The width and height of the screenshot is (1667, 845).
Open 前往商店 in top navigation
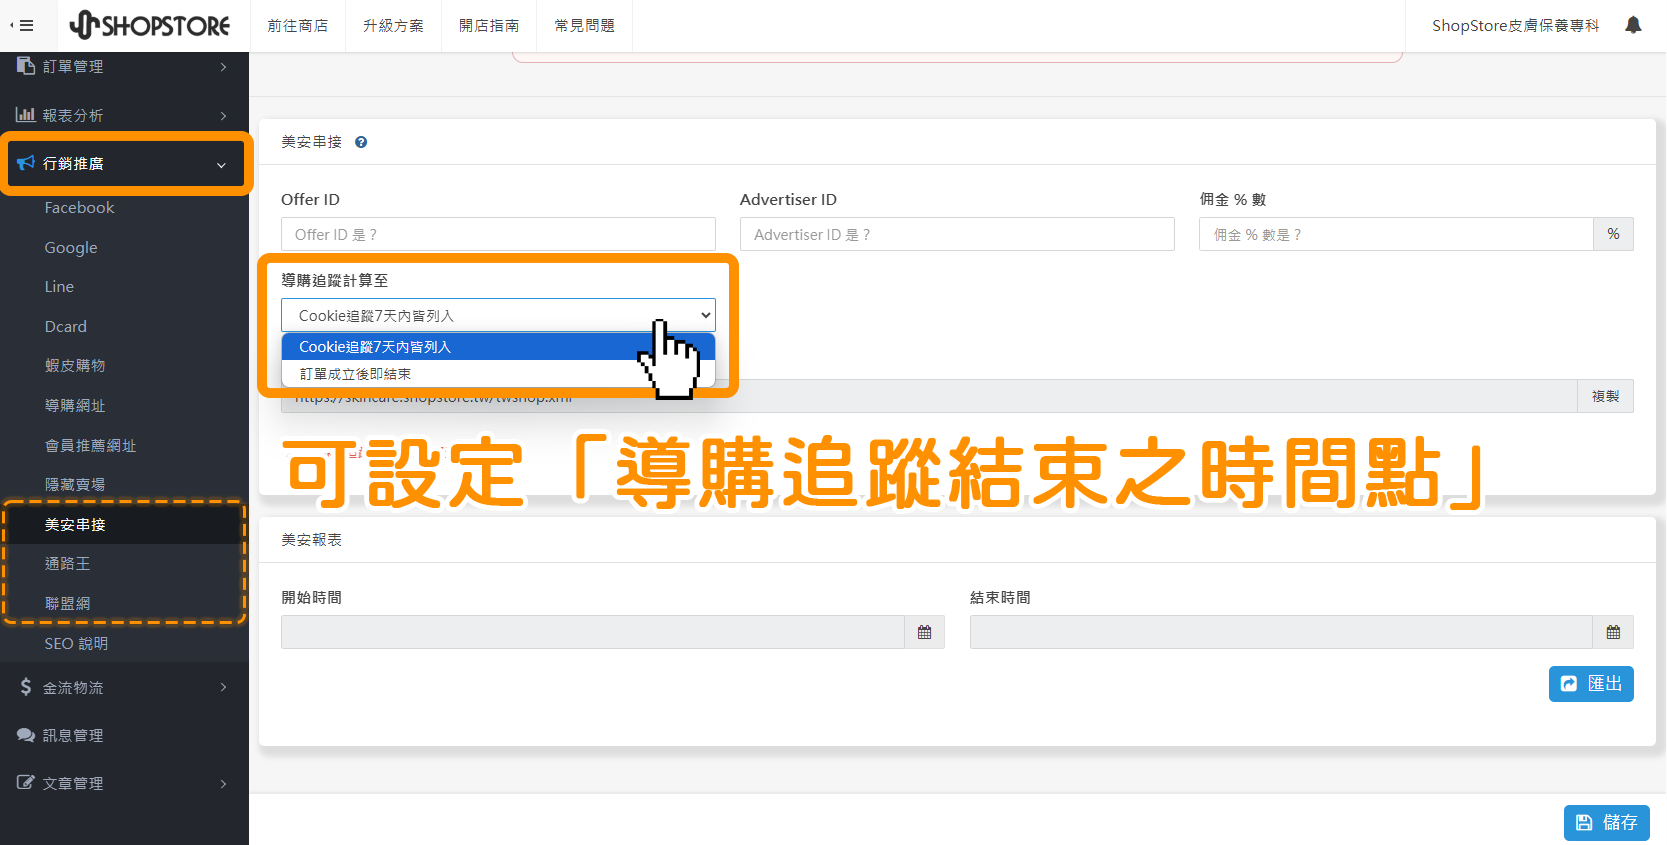(298, 26)
